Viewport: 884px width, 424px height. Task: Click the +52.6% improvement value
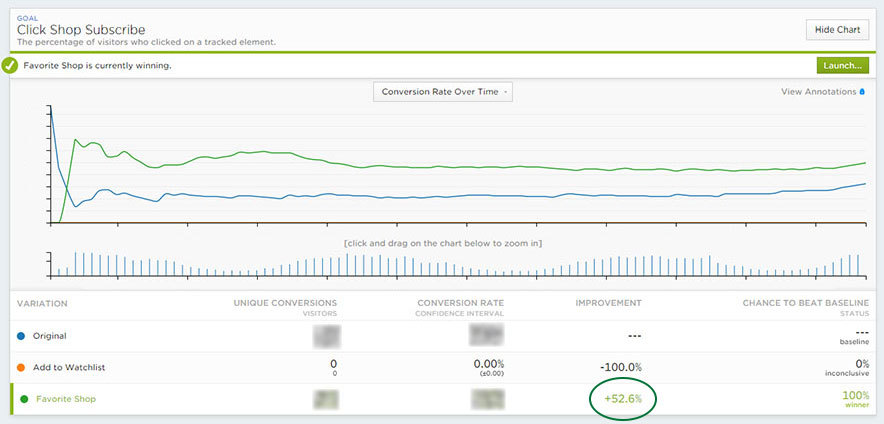coord(623,399)
